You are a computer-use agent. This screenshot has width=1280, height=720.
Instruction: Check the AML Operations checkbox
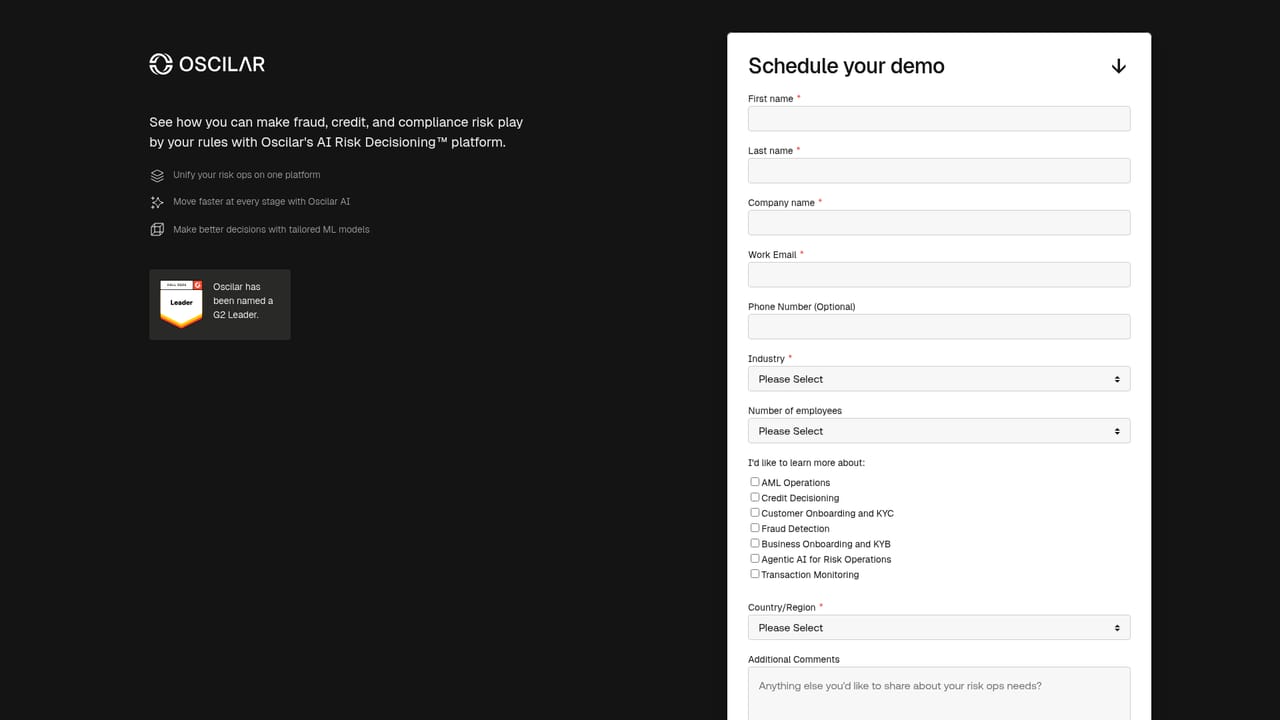(755, 482)
